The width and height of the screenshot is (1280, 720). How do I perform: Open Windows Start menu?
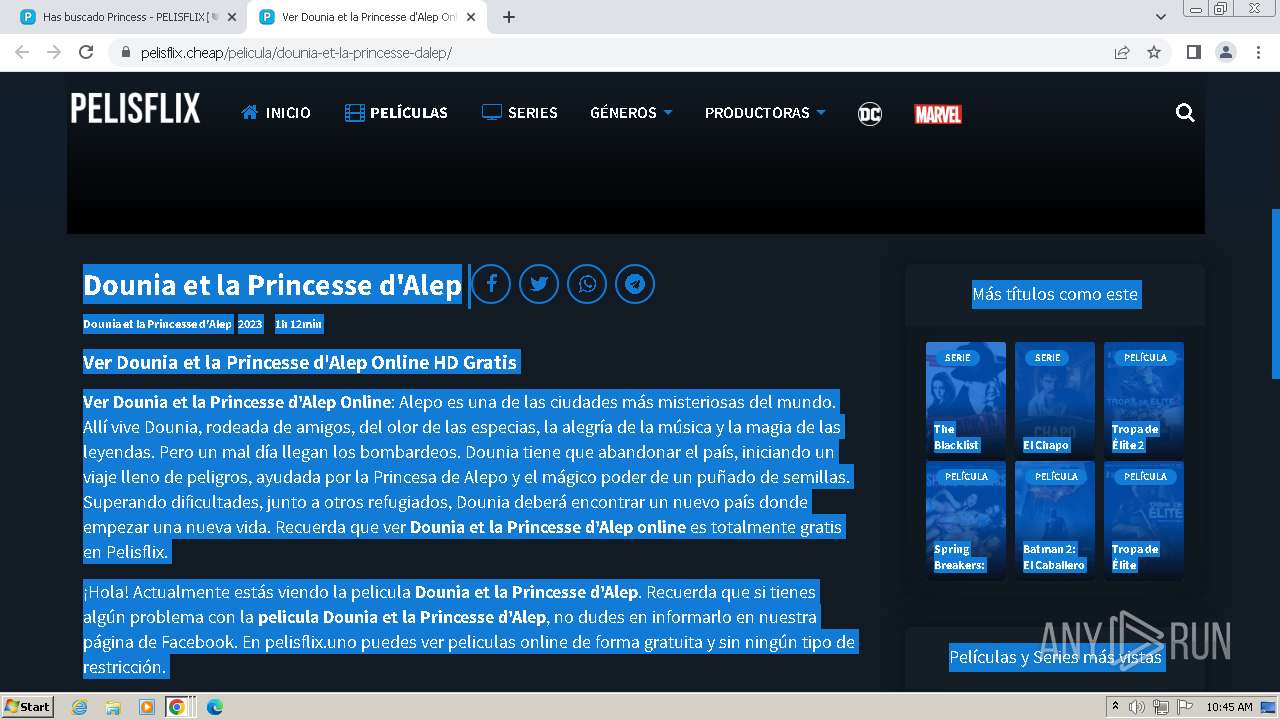coord(27,706)
